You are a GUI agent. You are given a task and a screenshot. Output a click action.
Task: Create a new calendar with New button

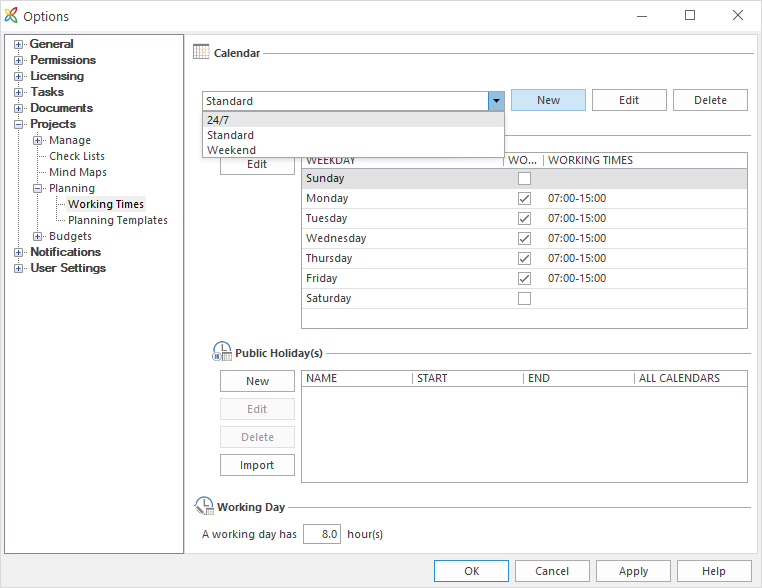pyautogui.click(x=548, y=100)
